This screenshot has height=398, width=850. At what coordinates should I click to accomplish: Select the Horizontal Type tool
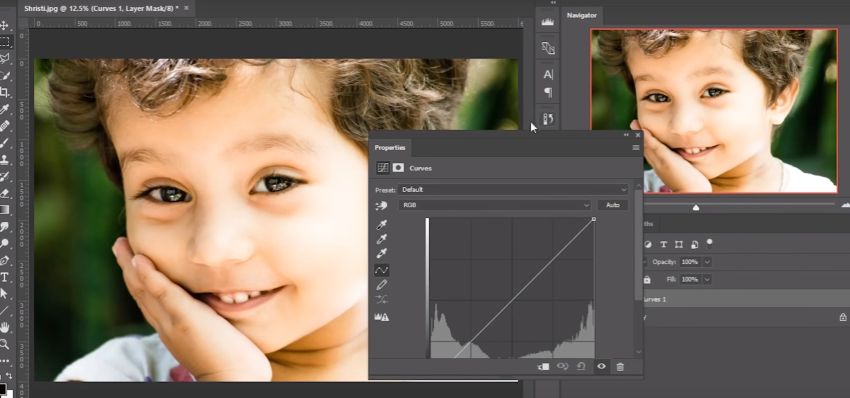(x=4, y=277)
